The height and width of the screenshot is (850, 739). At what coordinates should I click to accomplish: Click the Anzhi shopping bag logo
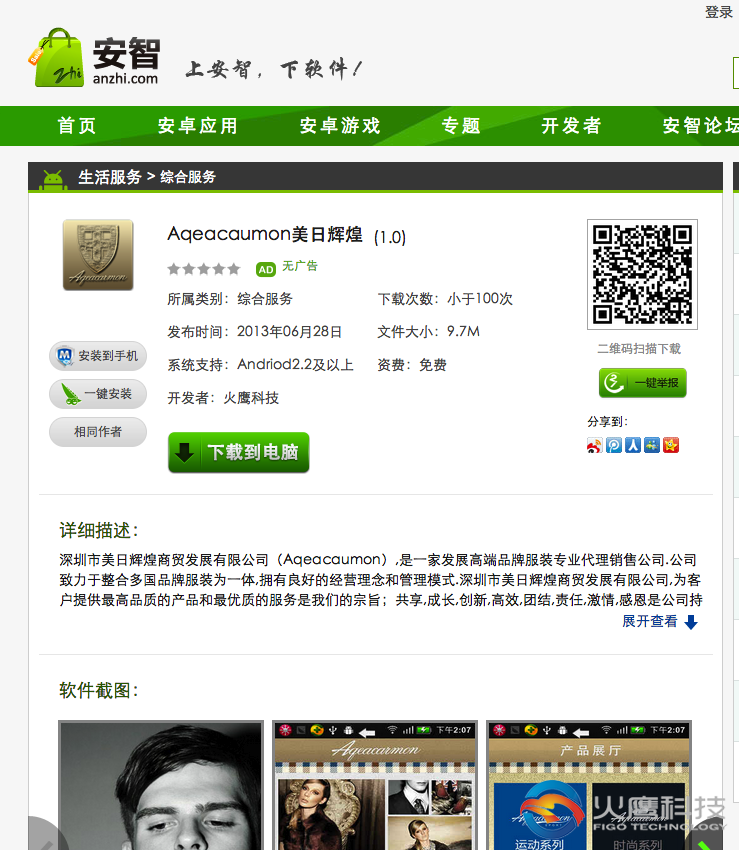coord(56,57)
